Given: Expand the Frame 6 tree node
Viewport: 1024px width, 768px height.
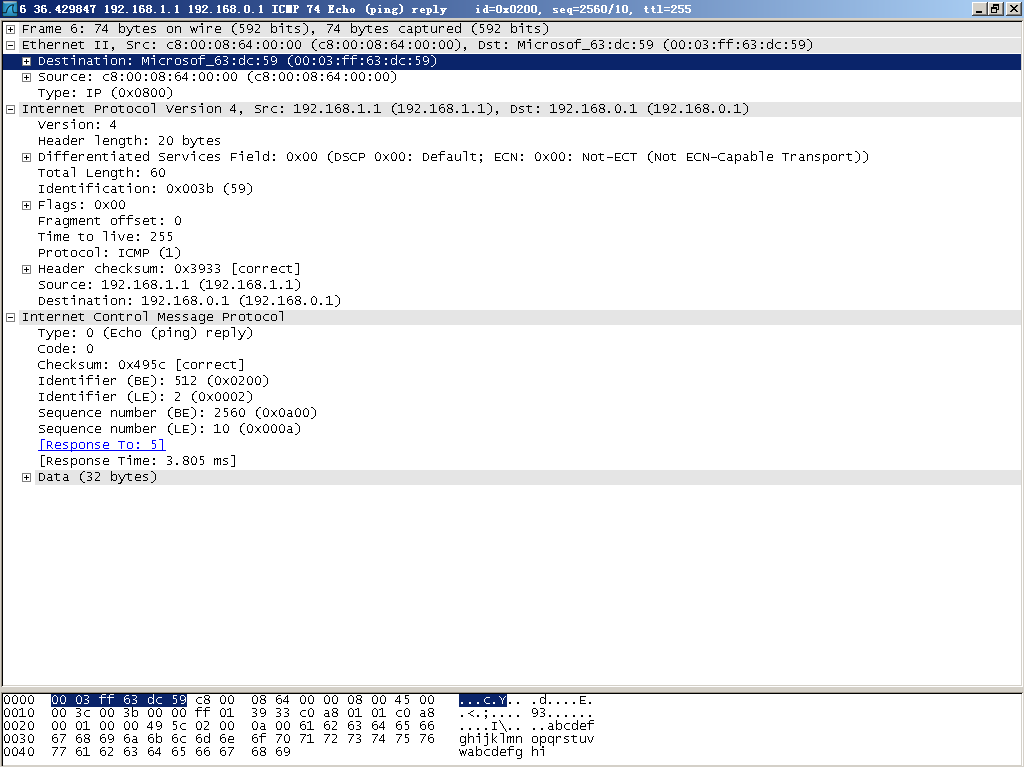Looking at the screenshot, I should click(10, 29).
